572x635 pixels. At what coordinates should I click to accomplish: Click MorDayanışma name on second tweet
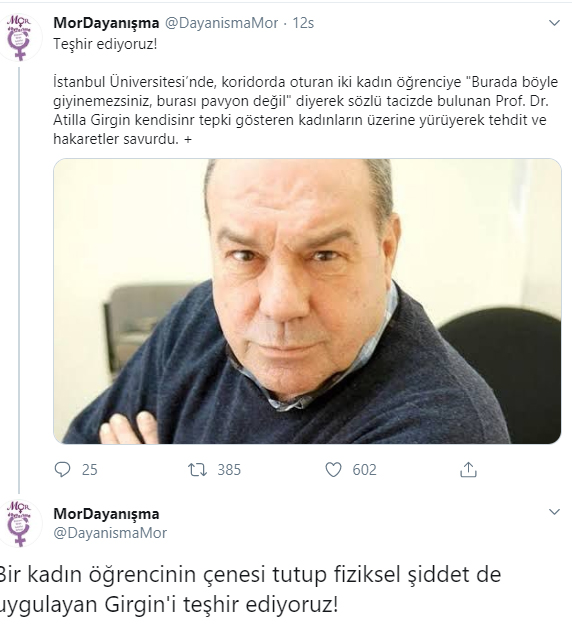point(106,514)
